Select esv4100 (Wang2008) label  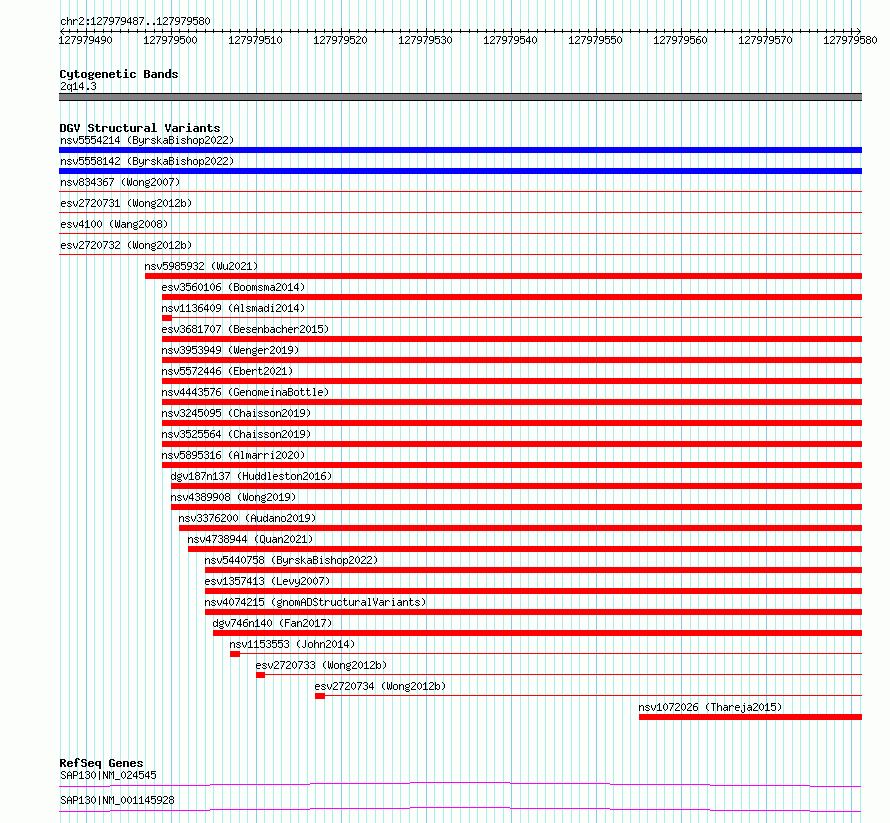114,224
